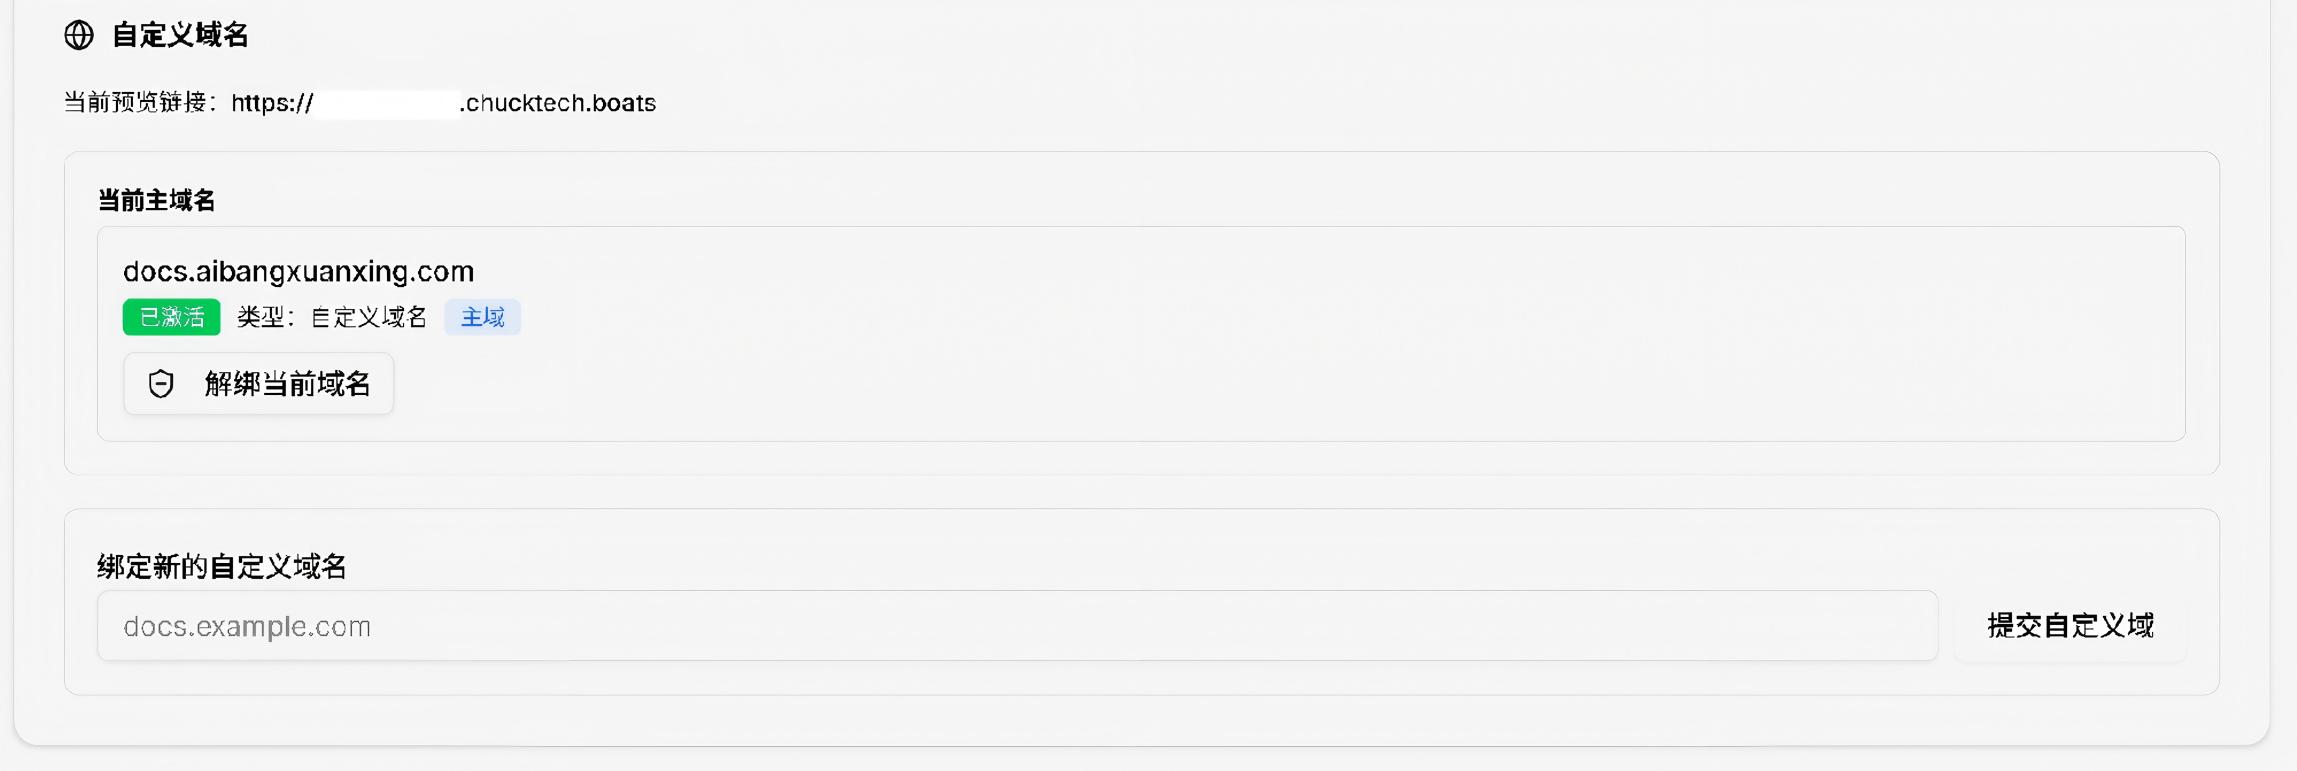Click the 当前预览链接 label
This screenshot has height=771, width=2297.
click(140, 103)
